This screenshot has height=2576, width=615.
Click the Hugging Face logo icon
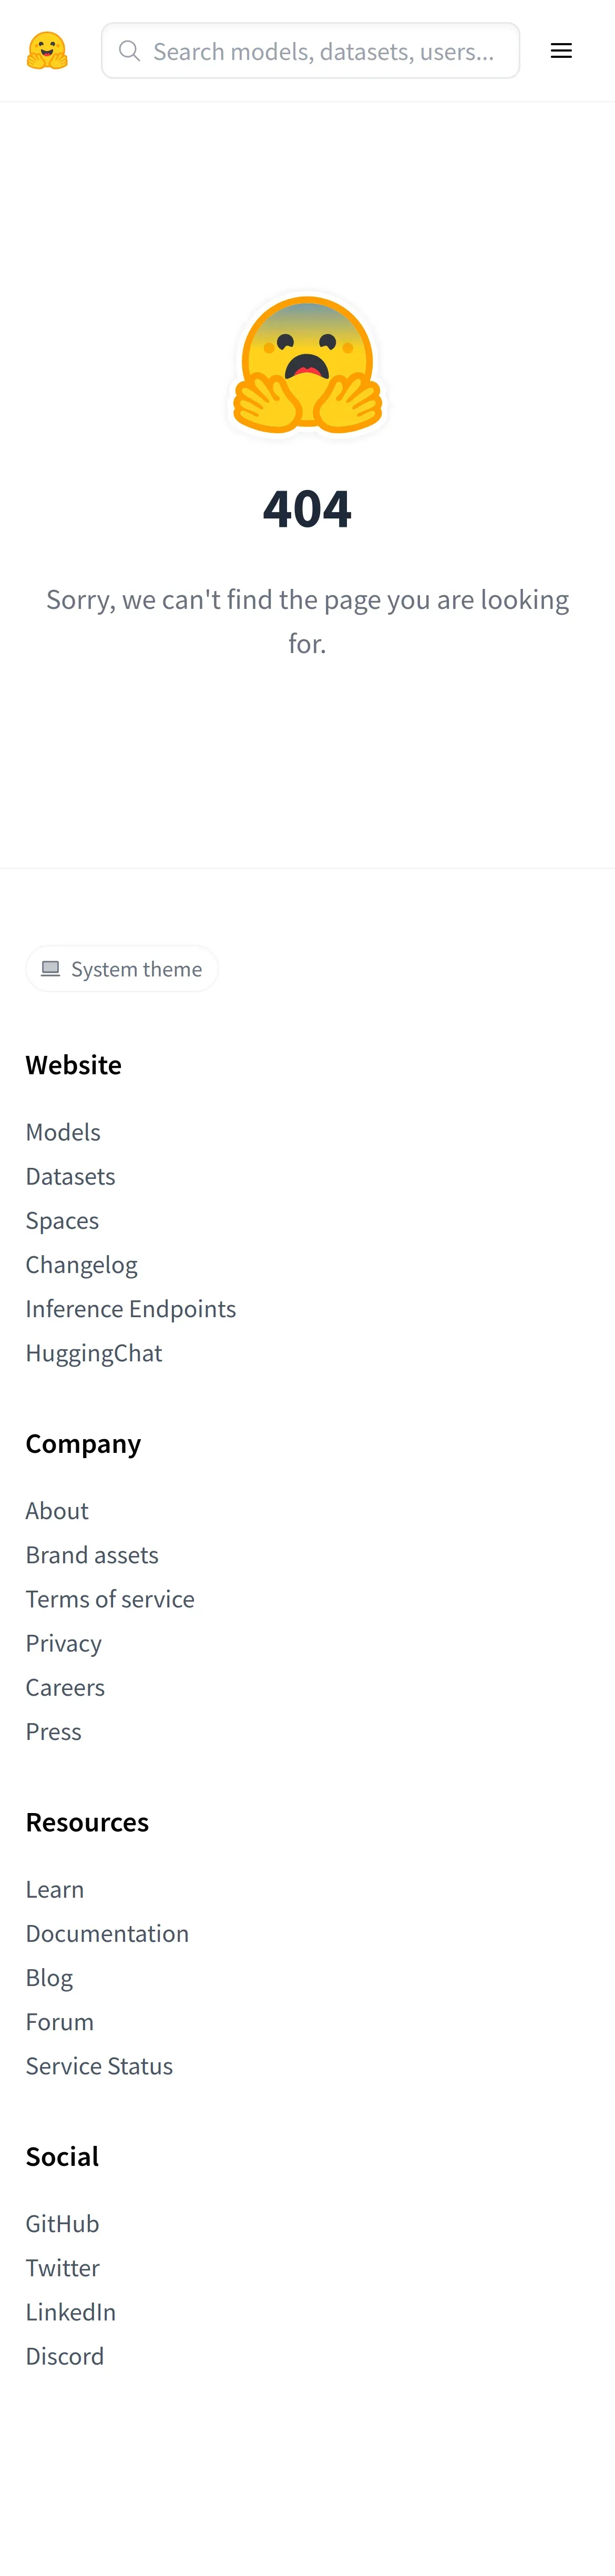[x=47, y=51]
